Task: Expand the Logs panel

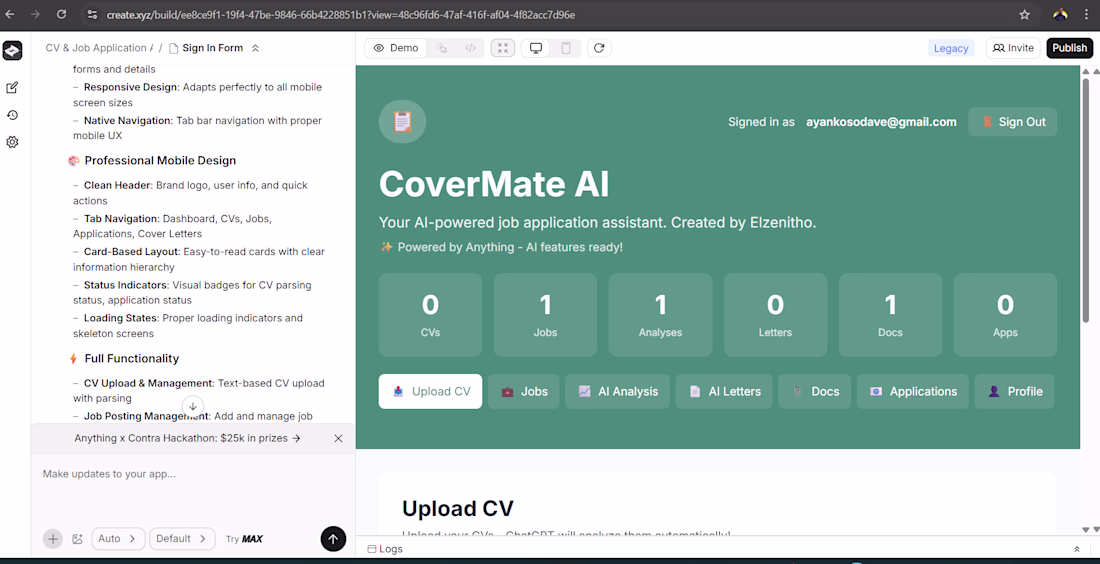Action: [x=1077, y=549]
